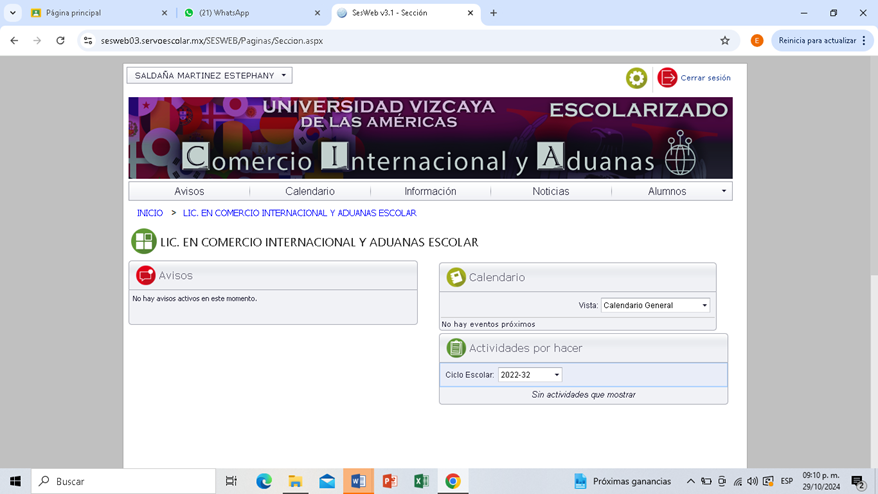Reload the current page
This screenshot has height=494, width=878.
pos(60,40)
